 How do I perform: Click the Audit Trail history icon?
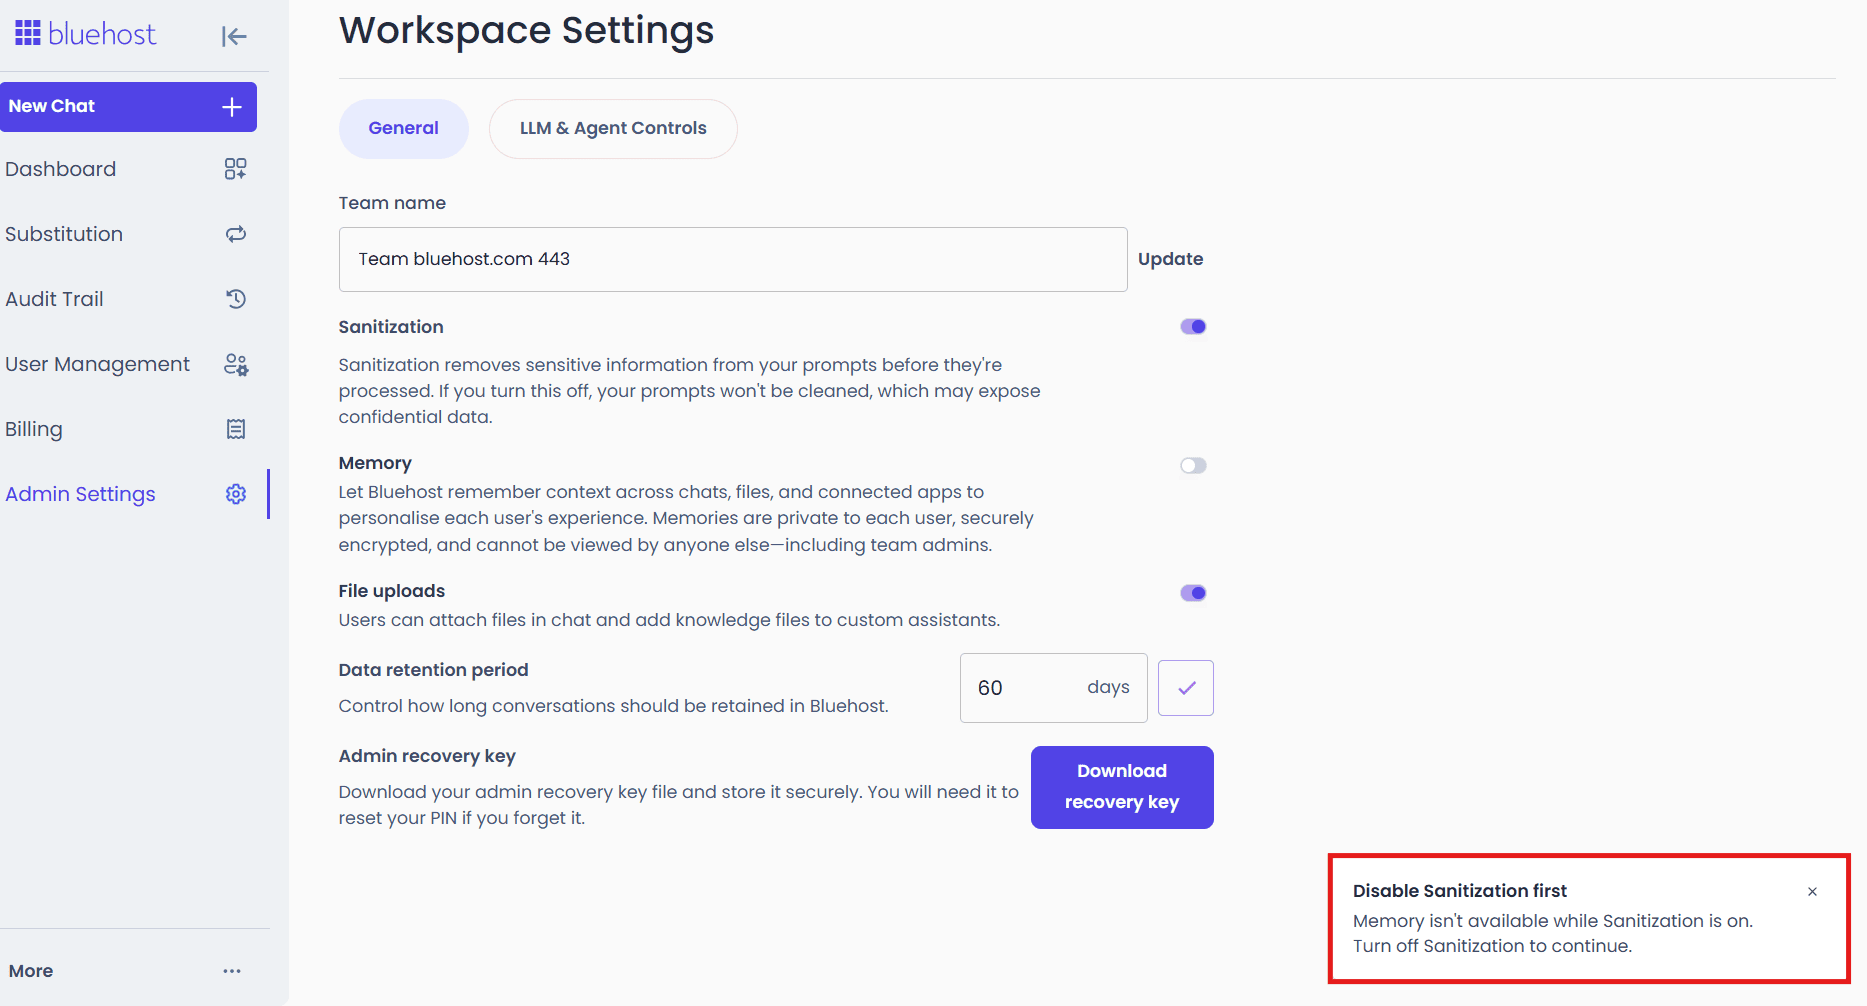pyautogui.click(x=236, y=299)
